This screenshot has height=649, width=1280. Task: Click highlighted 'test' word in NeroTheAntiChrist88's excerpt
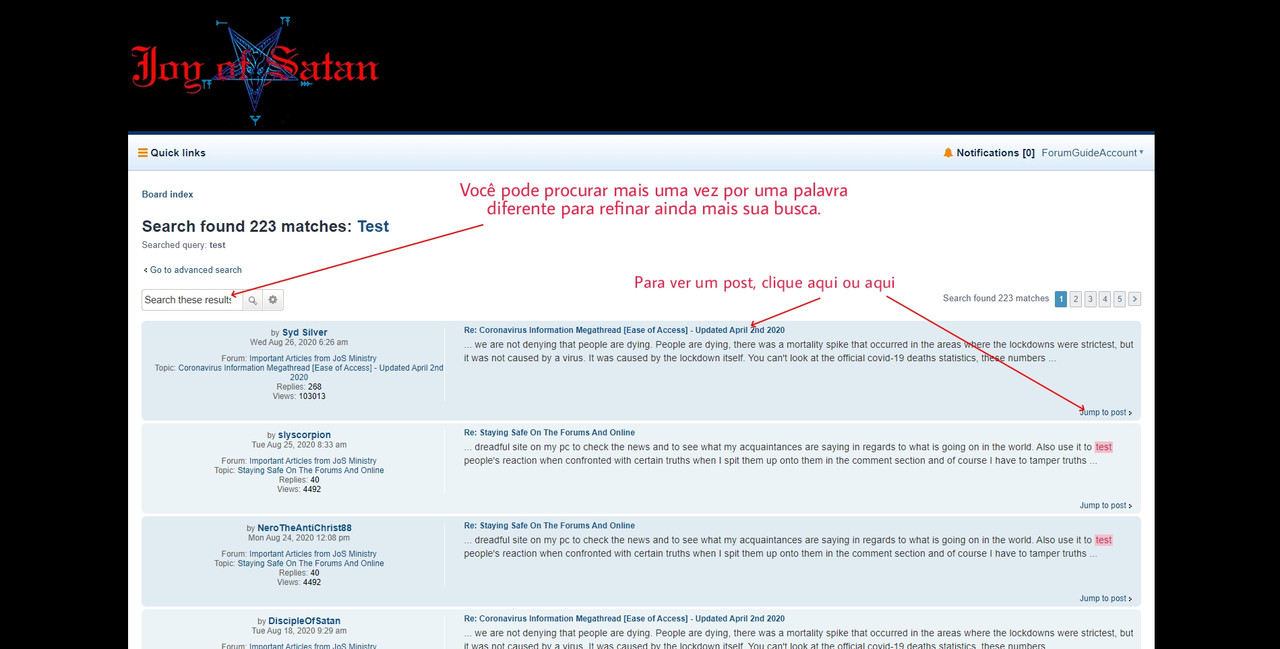click(x=1103, y=540)
